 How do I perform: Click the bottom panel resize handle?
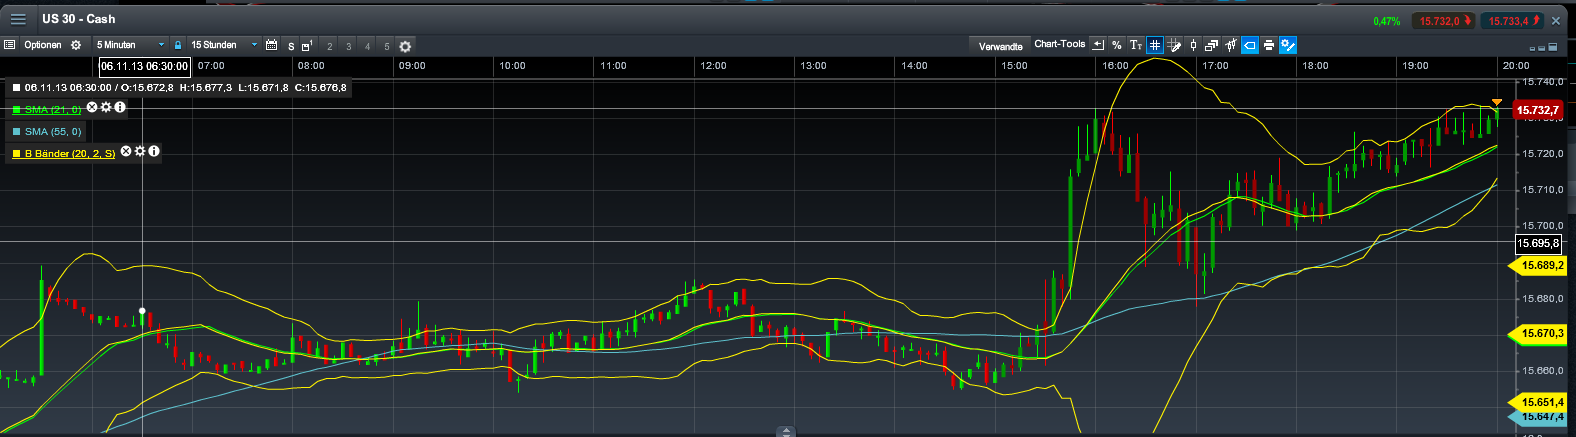click(x=787, y=432)
